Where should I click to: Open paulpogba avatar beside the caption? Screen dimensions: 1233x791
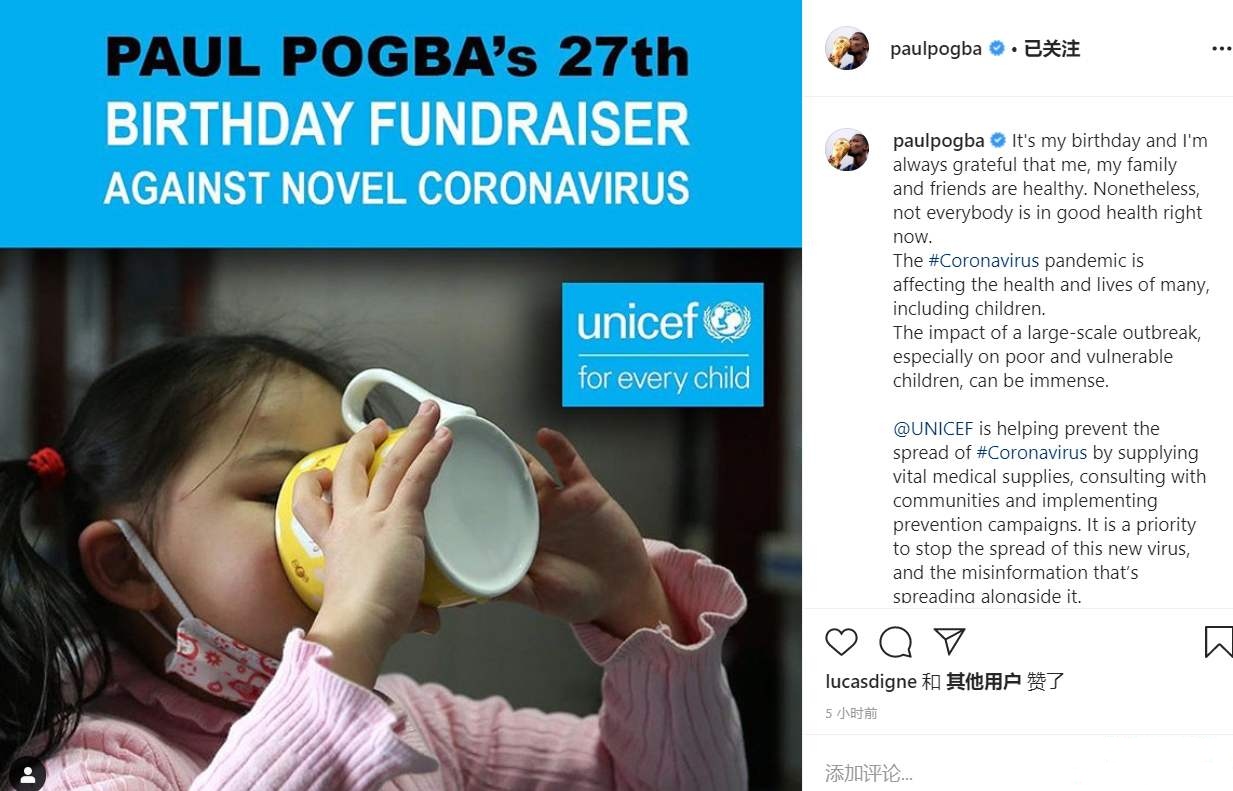(x=847, y=149)
